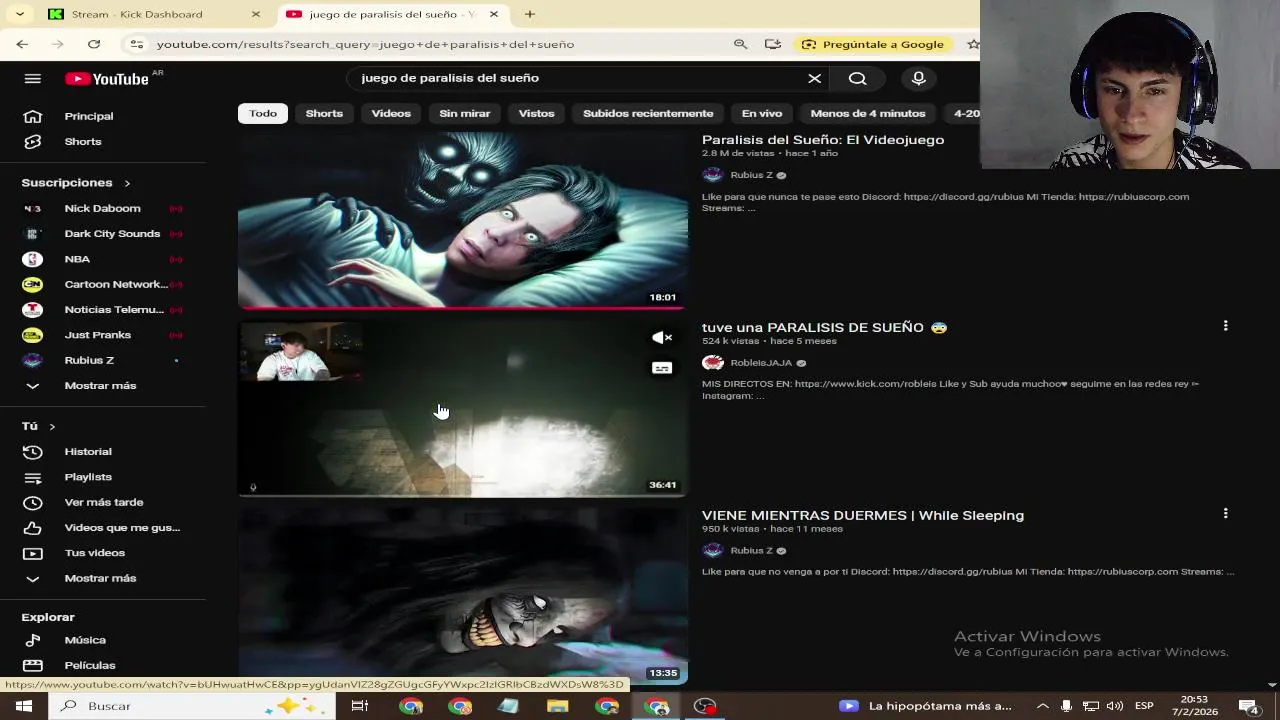This screenshot has width=1280, height=720.
Task: Start voice search with the microphone
Action: (918, 78)
